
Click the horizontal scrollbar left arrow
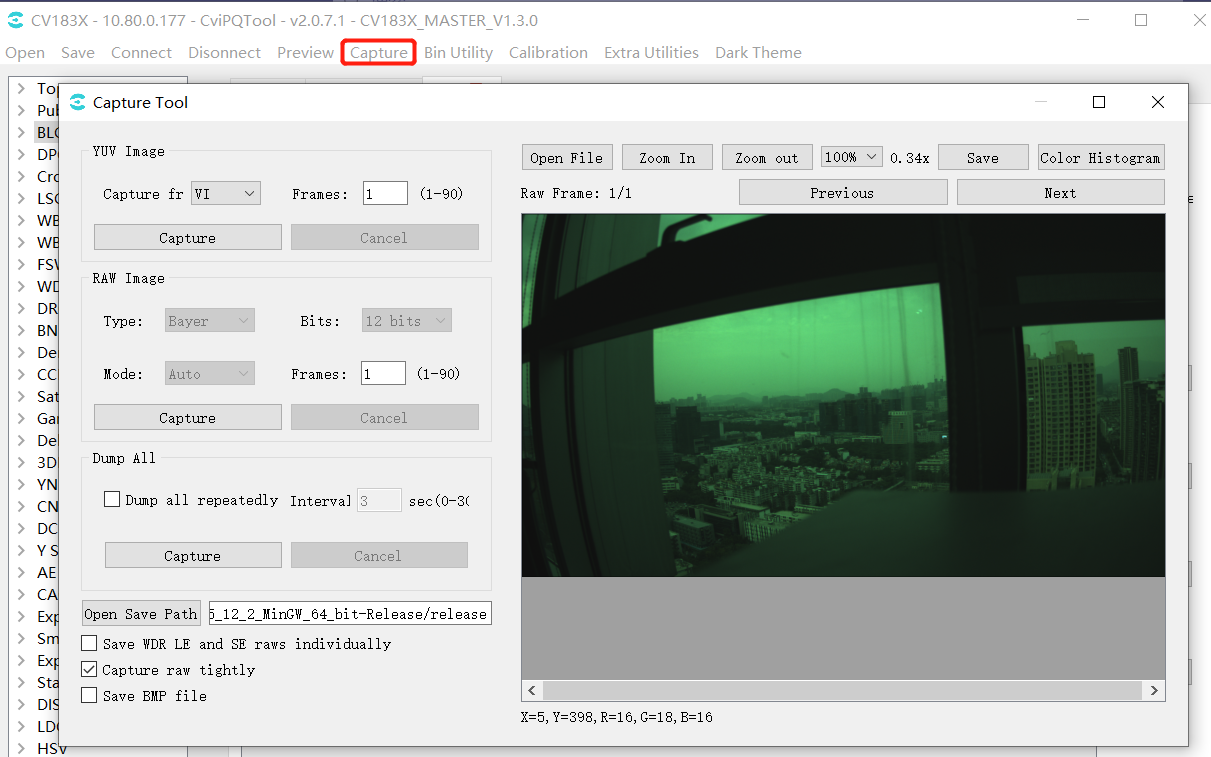point(532,690)
